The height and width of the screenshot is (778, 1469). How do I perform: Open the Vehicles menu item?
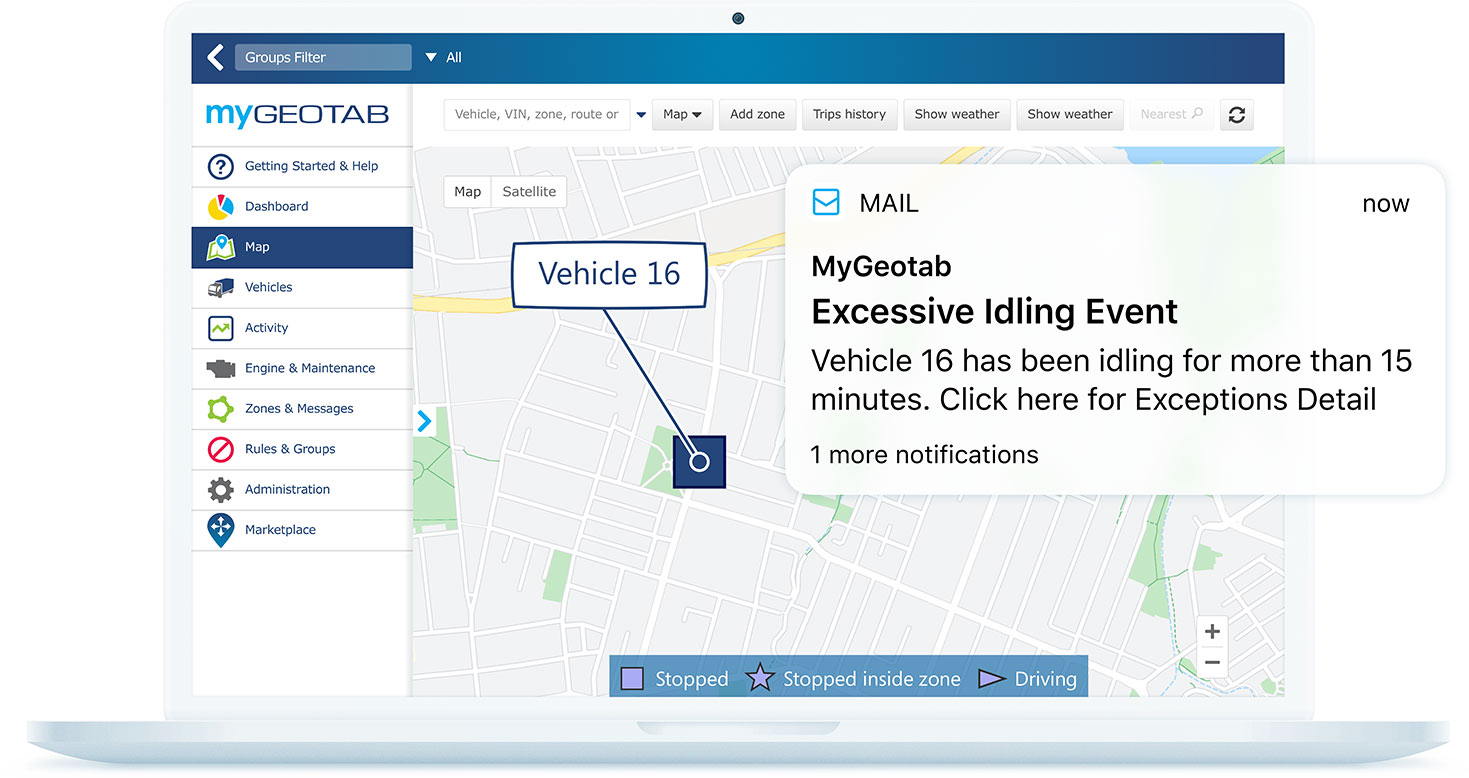pyautogui.click(x=302, y=287)
